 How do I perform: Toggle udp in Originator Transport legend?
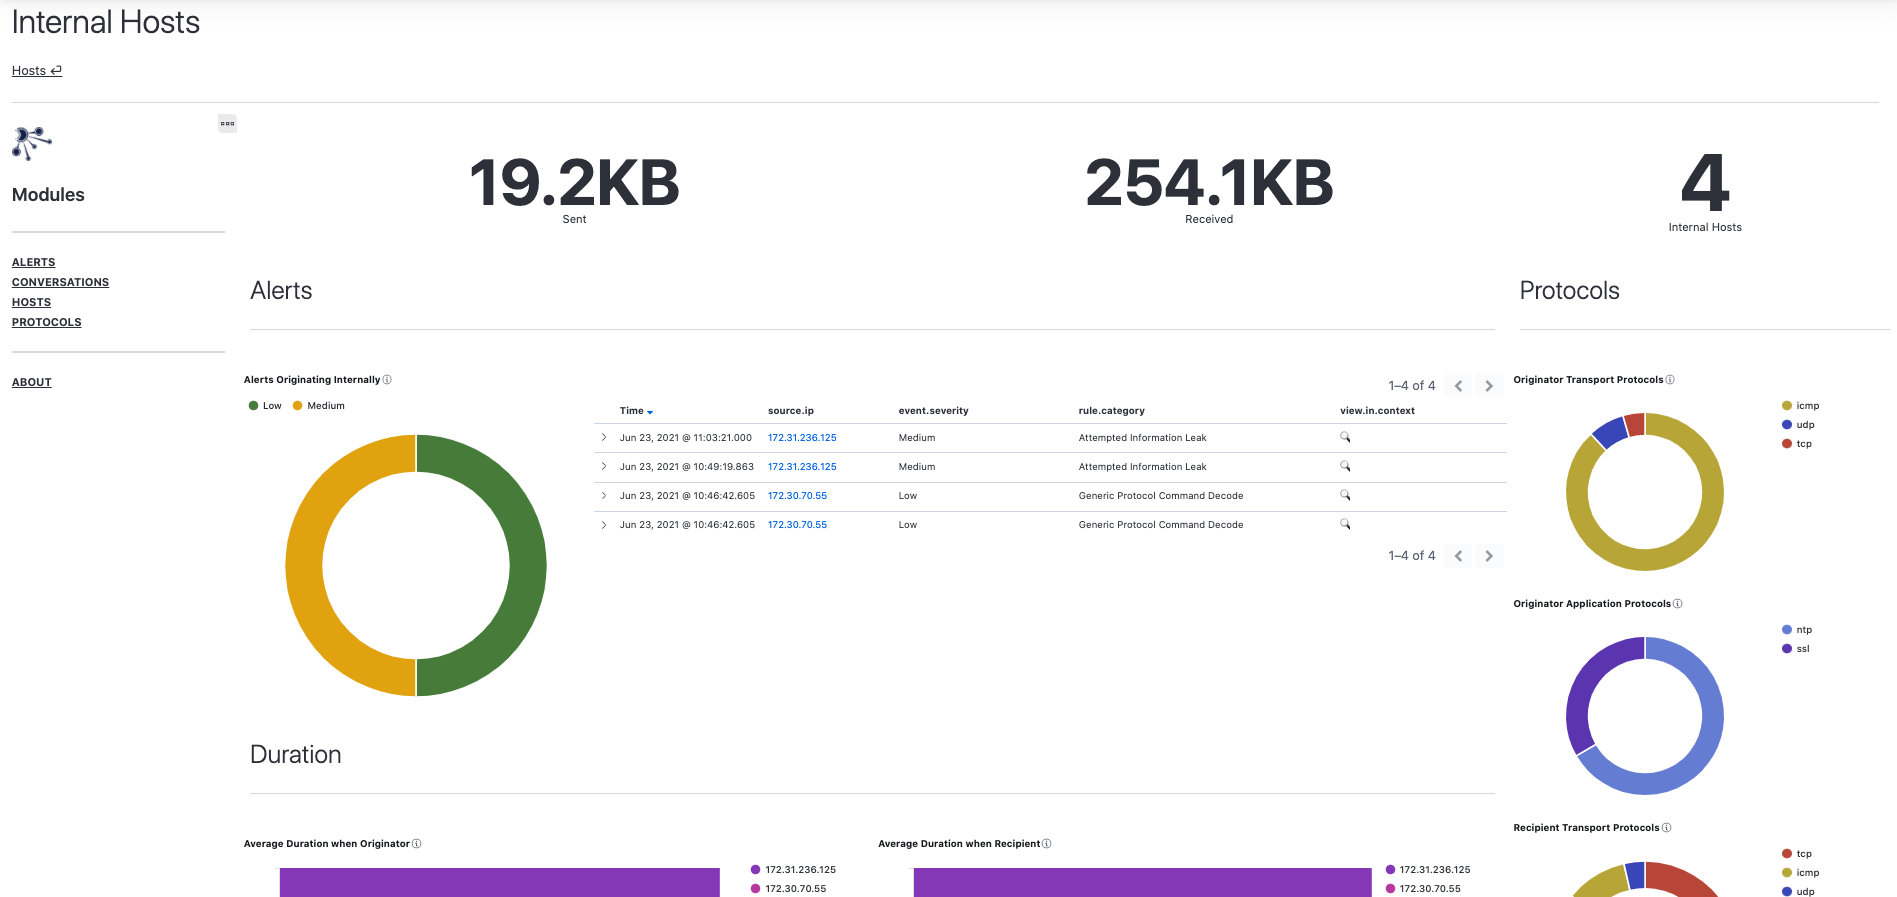click(1798, 425)
